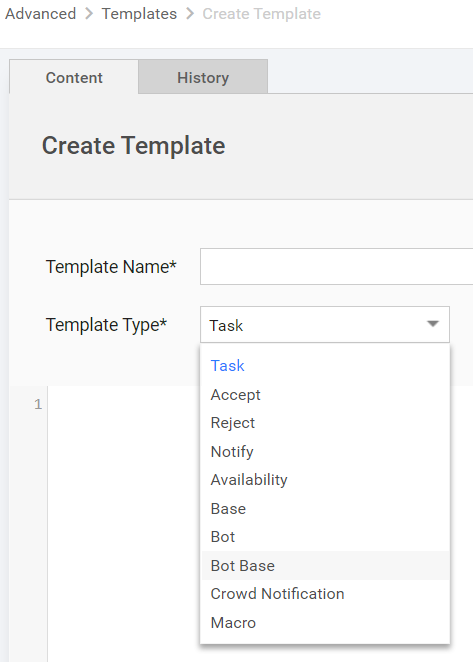Choose the Bot option
This screenshot has width=473, height=662.
326,537
